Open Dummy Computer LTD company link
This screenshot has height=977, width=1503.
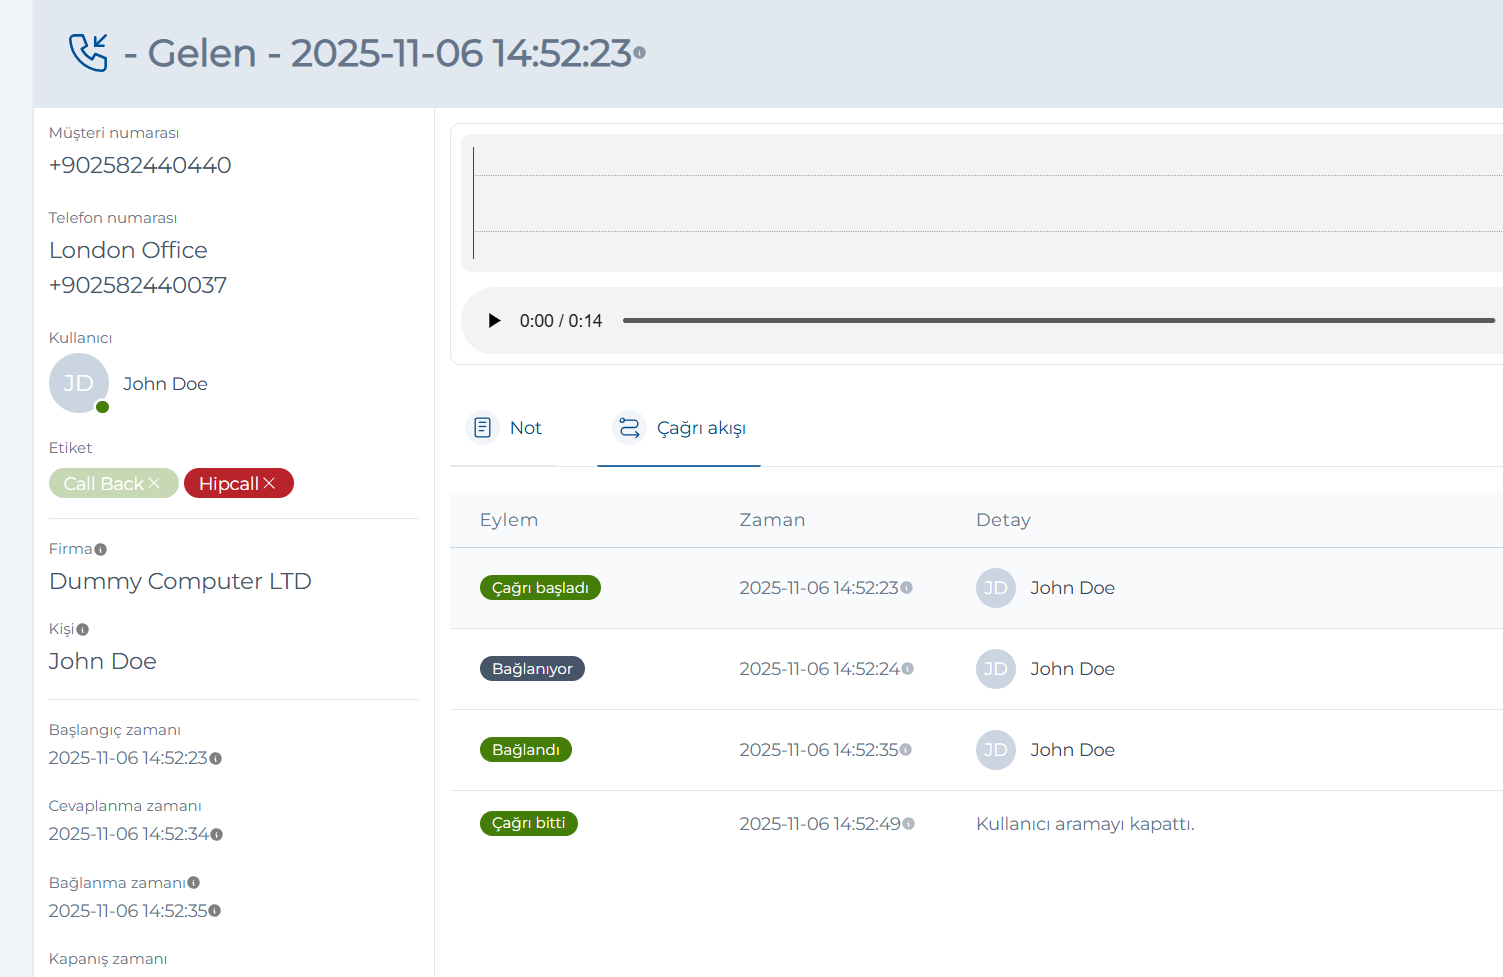(x=180, y=581)
